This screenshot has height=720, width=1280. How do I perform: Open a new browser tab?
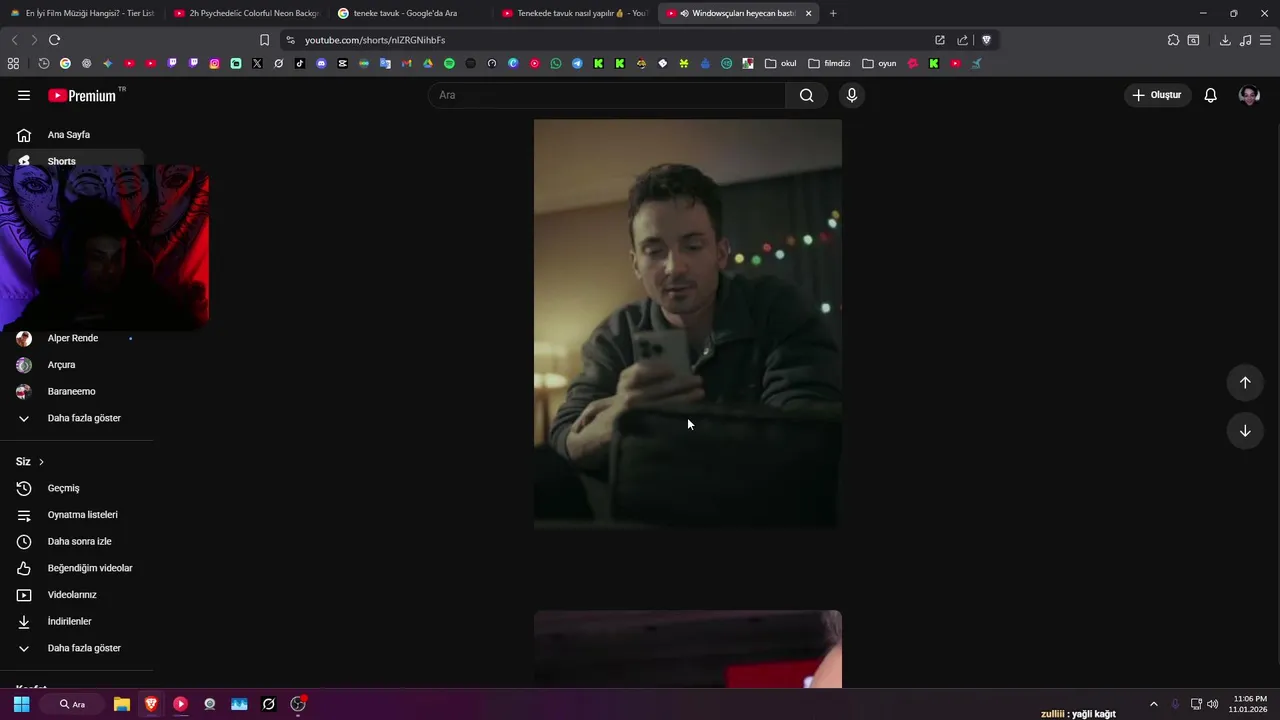click(x=833, y=13)
